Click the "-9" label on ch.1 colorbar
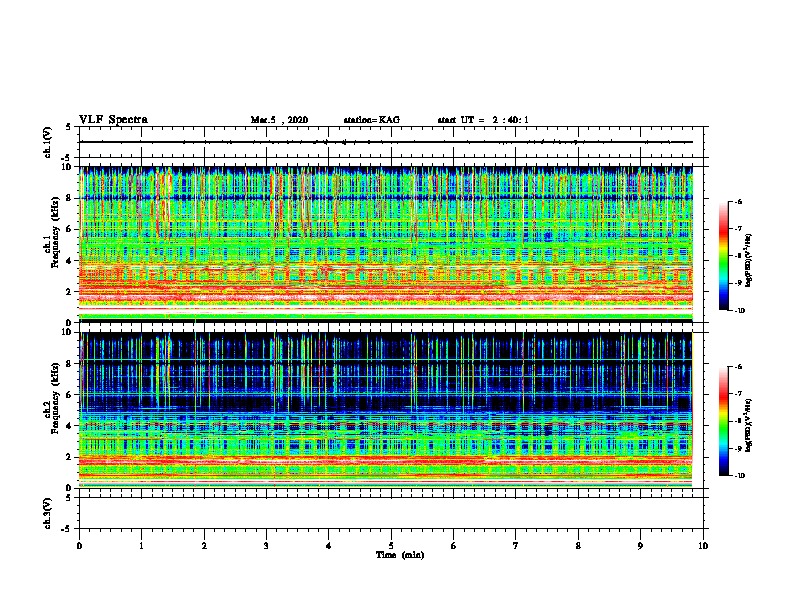792x612 pixels. pos(738,283)
